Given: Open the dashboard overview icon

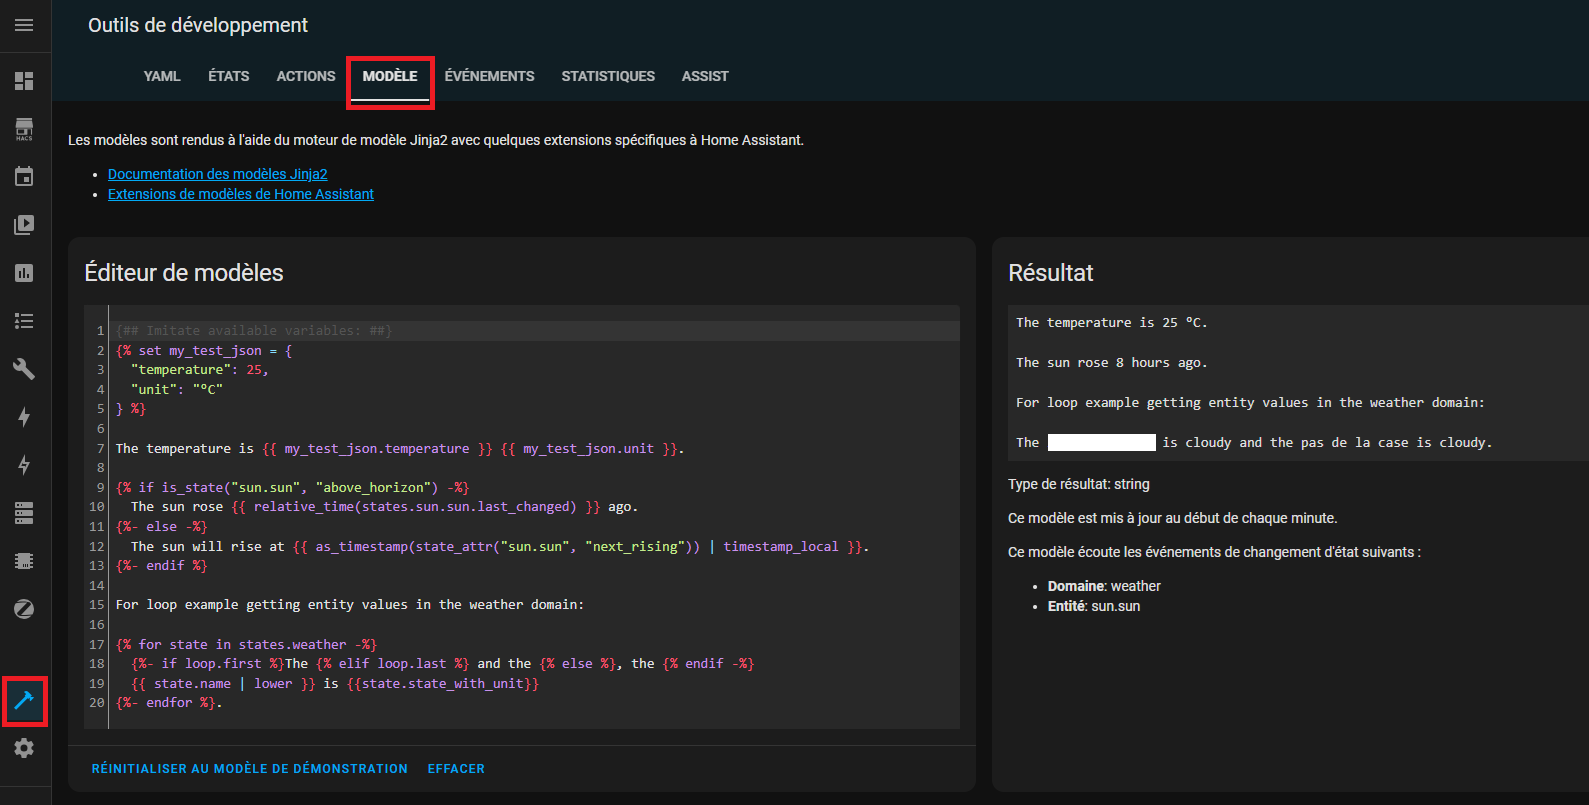Looking at the screenshot, I should 24,81.
